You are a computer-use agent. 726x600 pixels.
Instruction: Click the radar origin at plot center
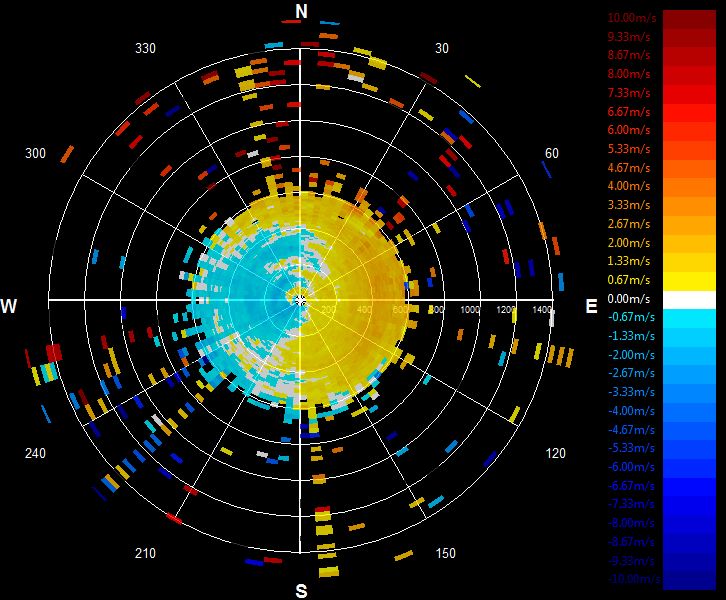(300, 300)
